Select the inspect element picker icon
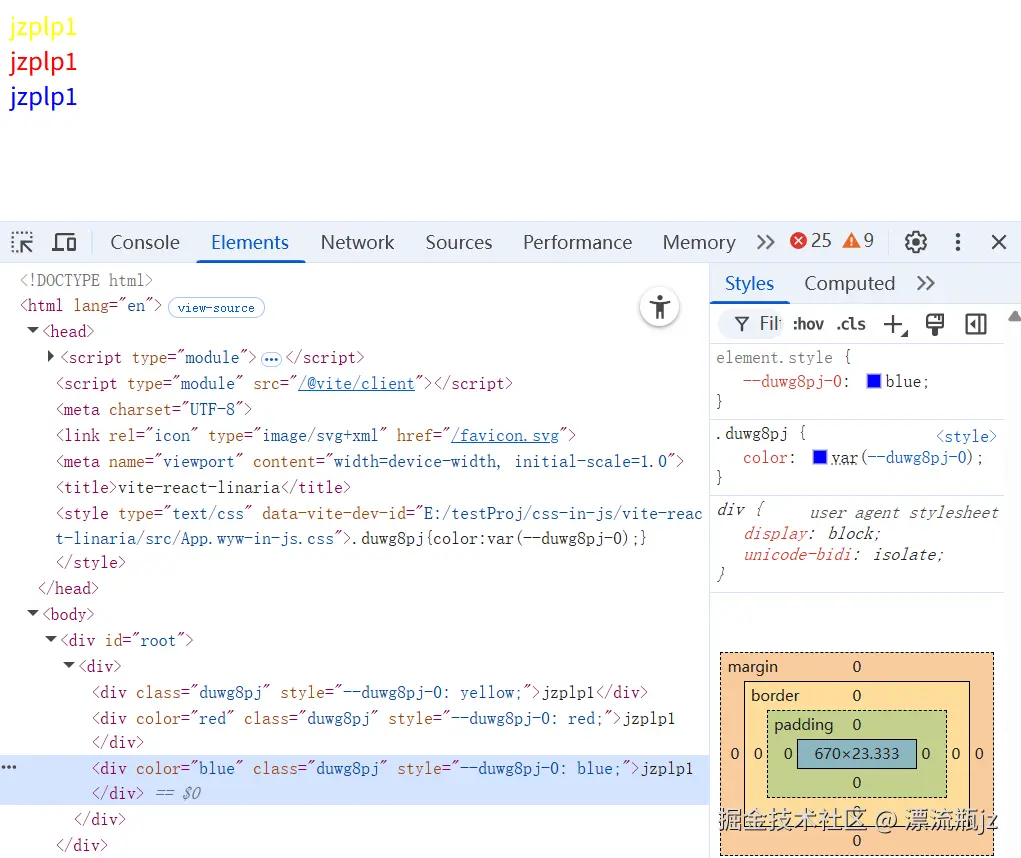Screen dimensions: 1021x858 pos(21,241)
